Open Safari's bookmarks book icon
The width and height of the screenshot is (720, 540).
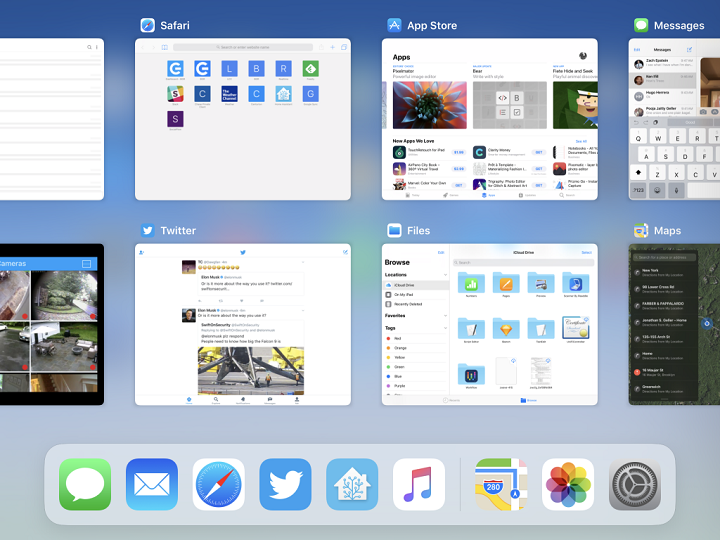click(x=164, y=47)
